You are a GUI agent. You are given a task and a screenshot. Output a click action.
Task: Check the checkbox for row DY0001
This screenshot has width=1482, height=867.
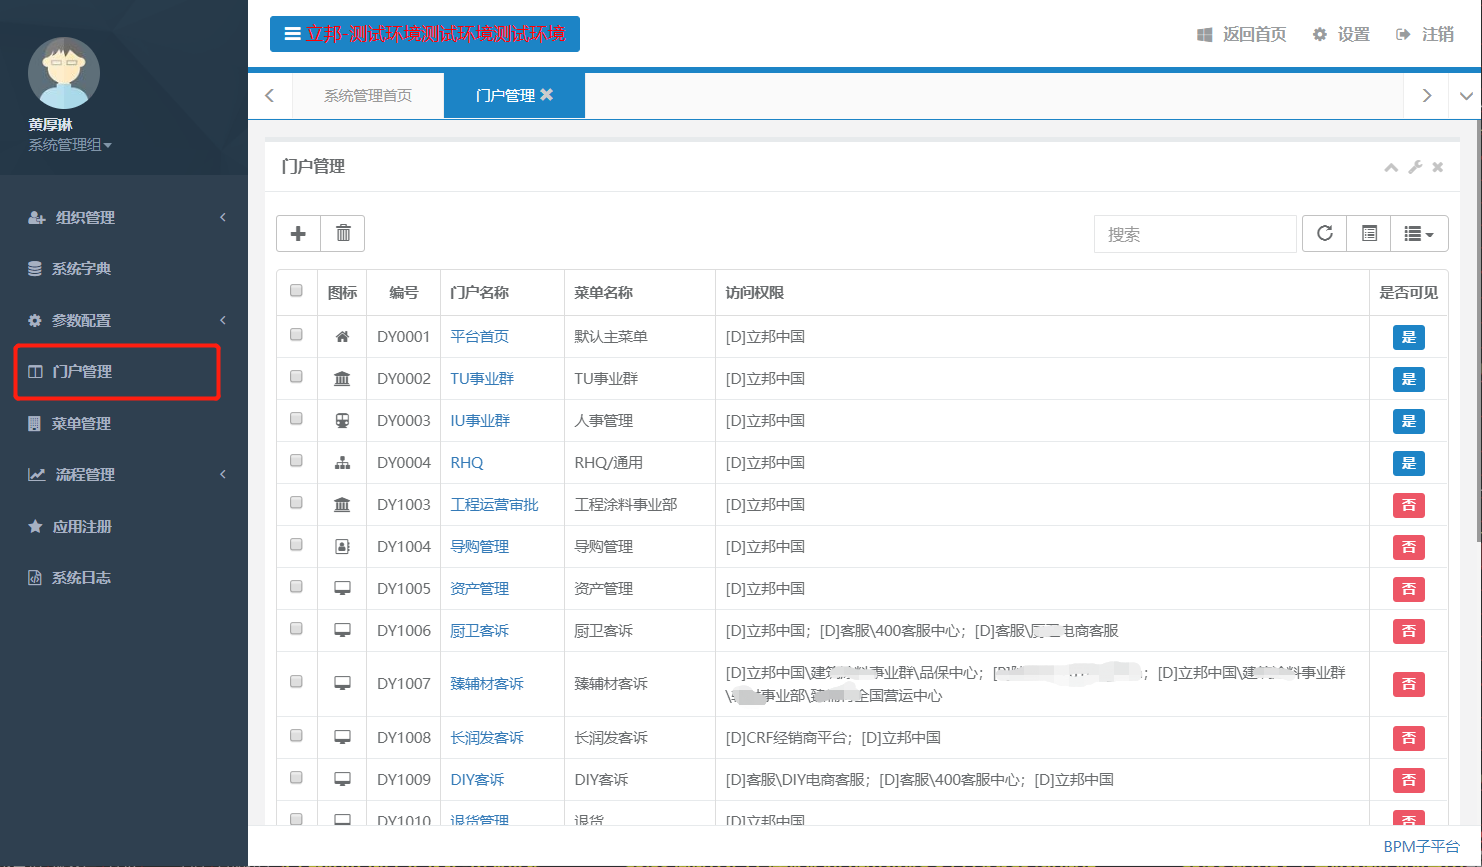click(x=296, y=335)
